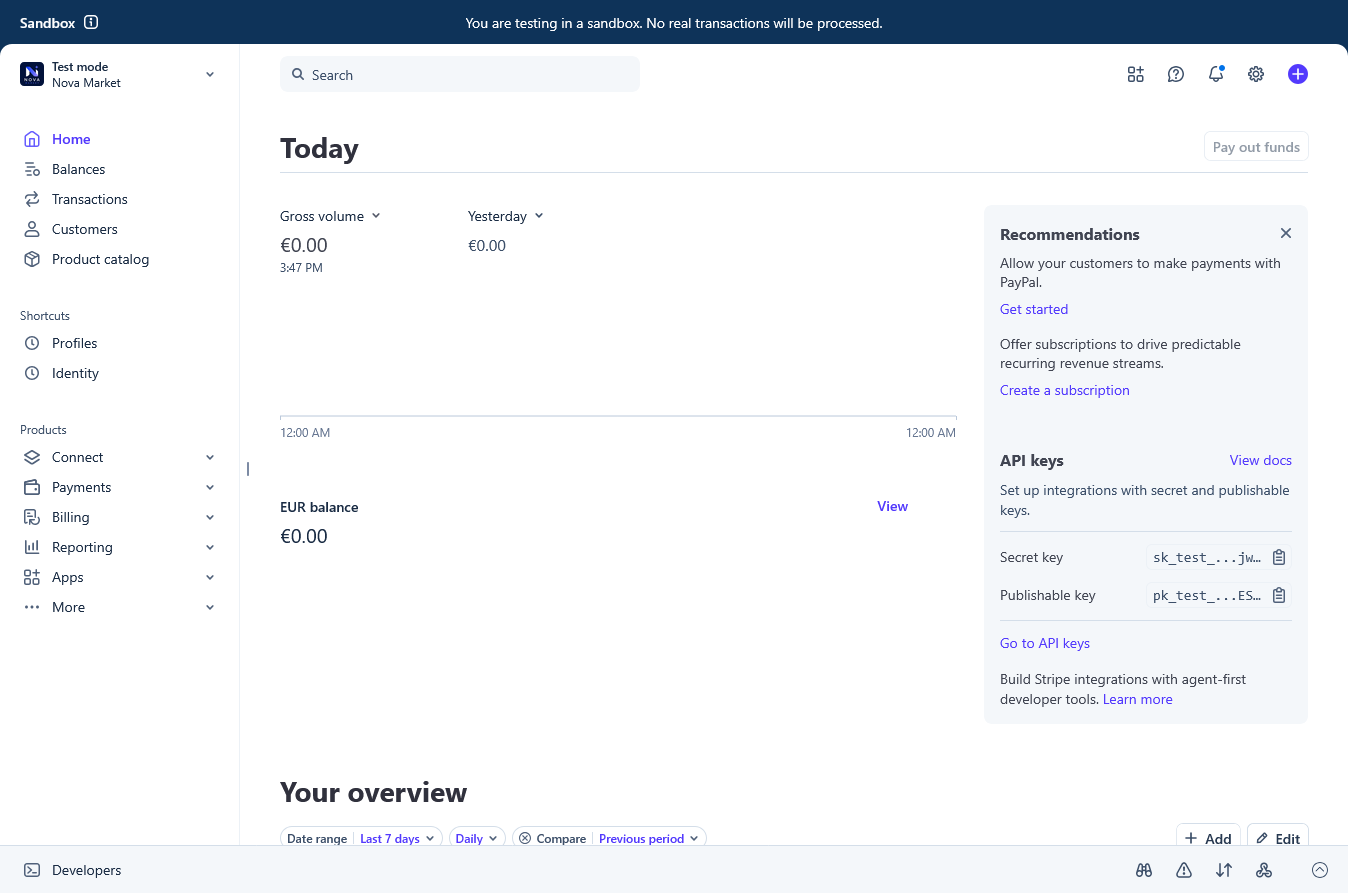Image resolution: width=1348 pixels, height=893 pixels.
Task: Open the binoculars inspector icon in bottom bar
Action: click(x=1144, y=870)
